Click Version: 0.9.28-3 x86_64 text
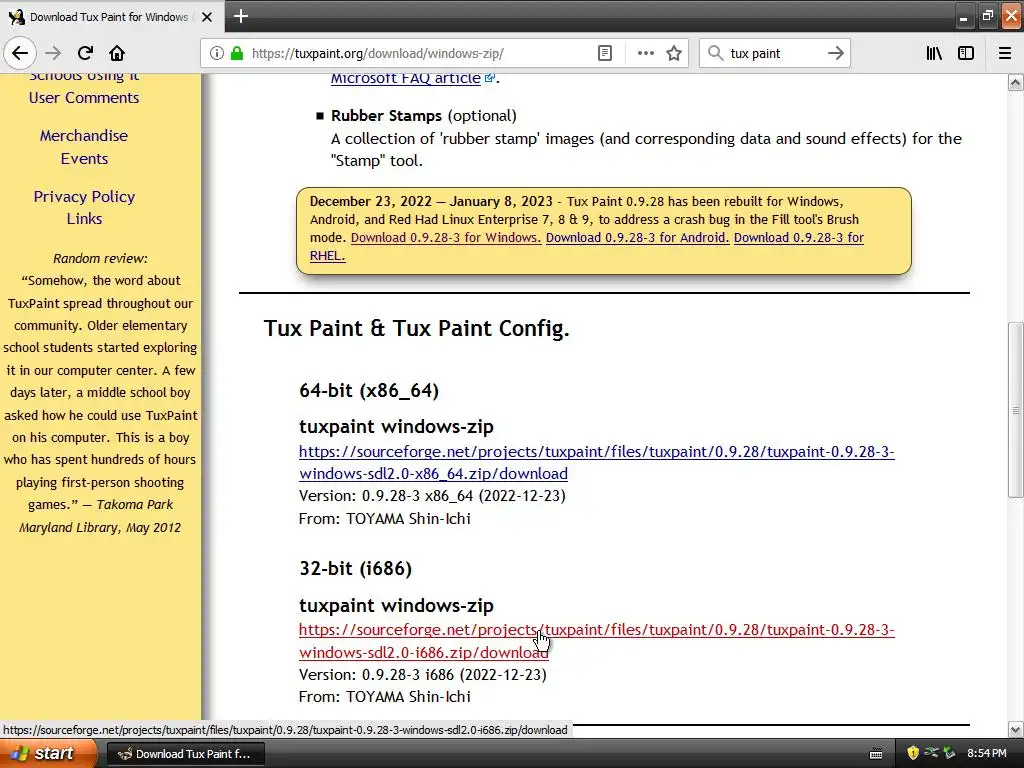 coord(432,496)
